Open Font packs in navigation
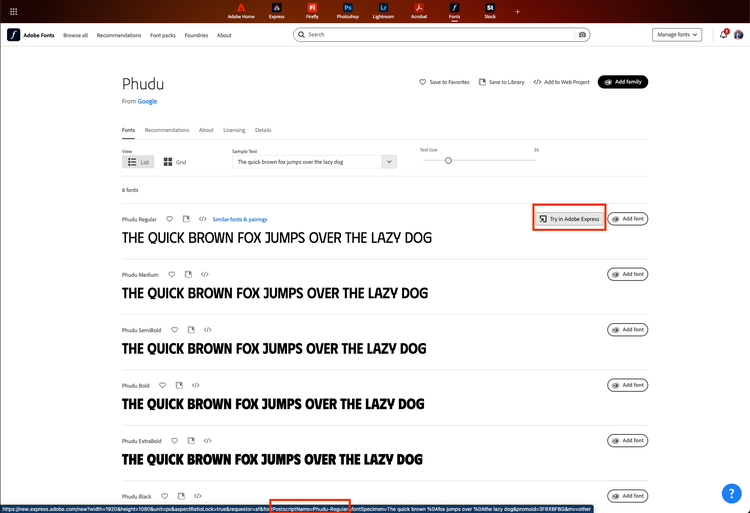The image size is (750, 513). [x=163, y=35]
